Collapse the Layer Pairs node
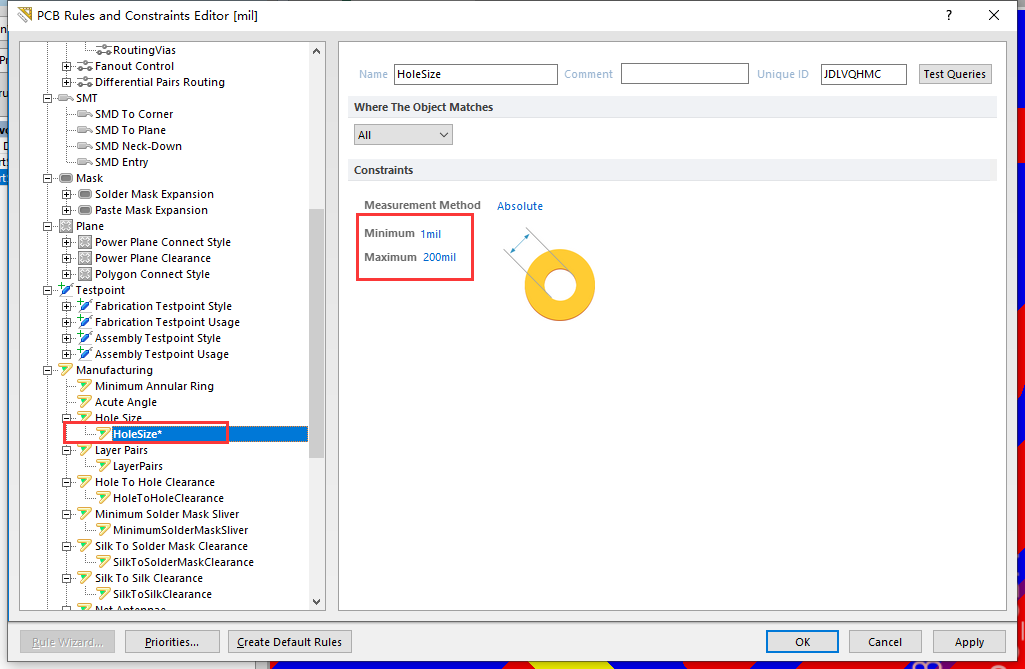This screenshot has height=669, width=1025. tap(67, 450)
